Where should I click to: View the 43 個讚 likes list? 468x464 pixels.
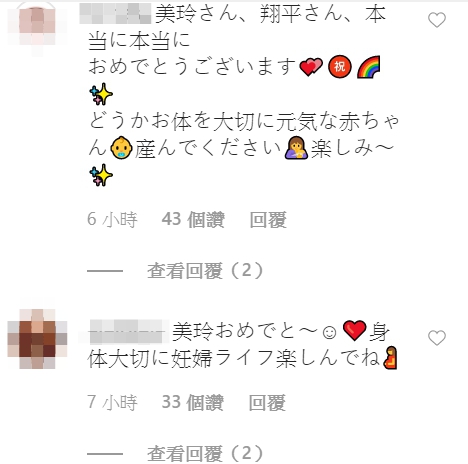[x=193, y=220]
